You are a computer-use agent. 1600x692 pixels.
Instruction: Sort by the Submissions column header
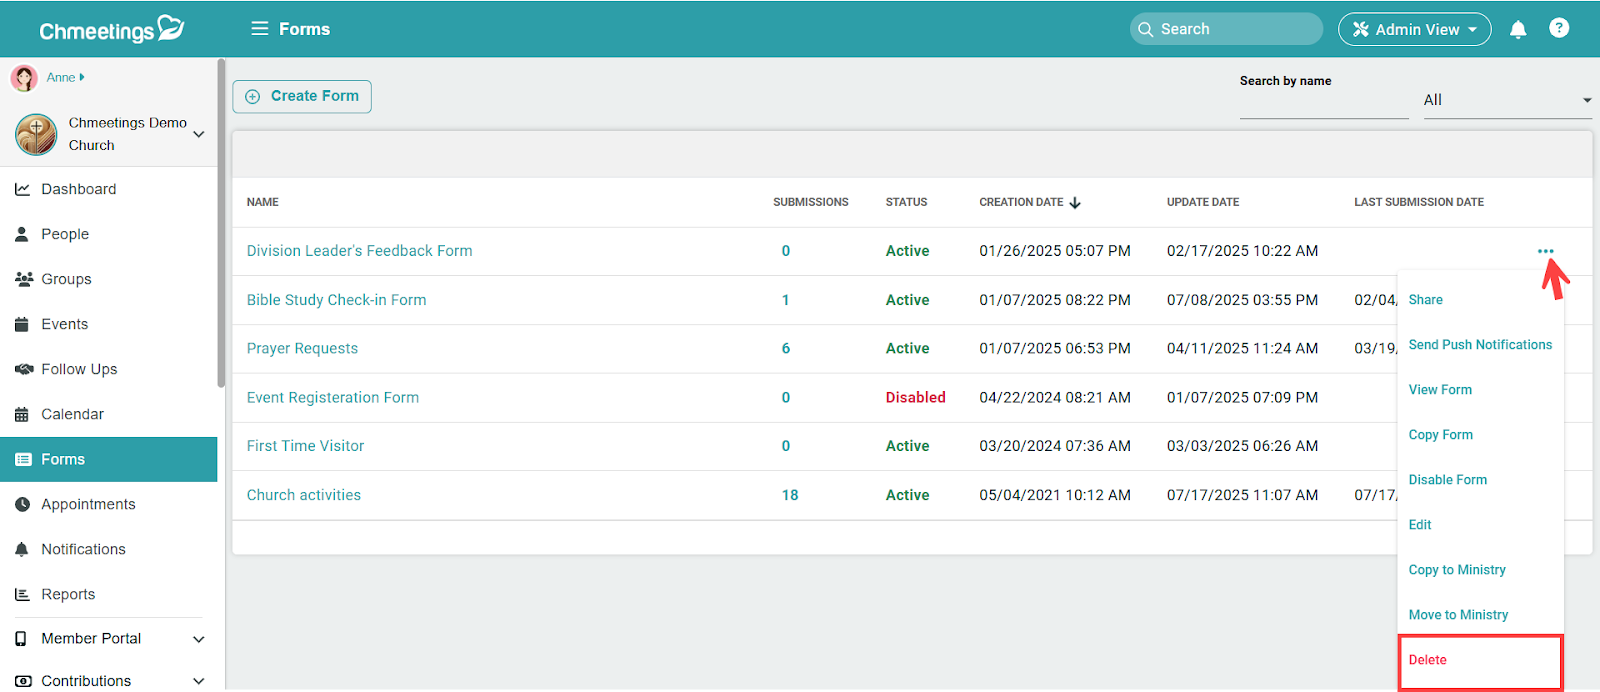[811, 202]
